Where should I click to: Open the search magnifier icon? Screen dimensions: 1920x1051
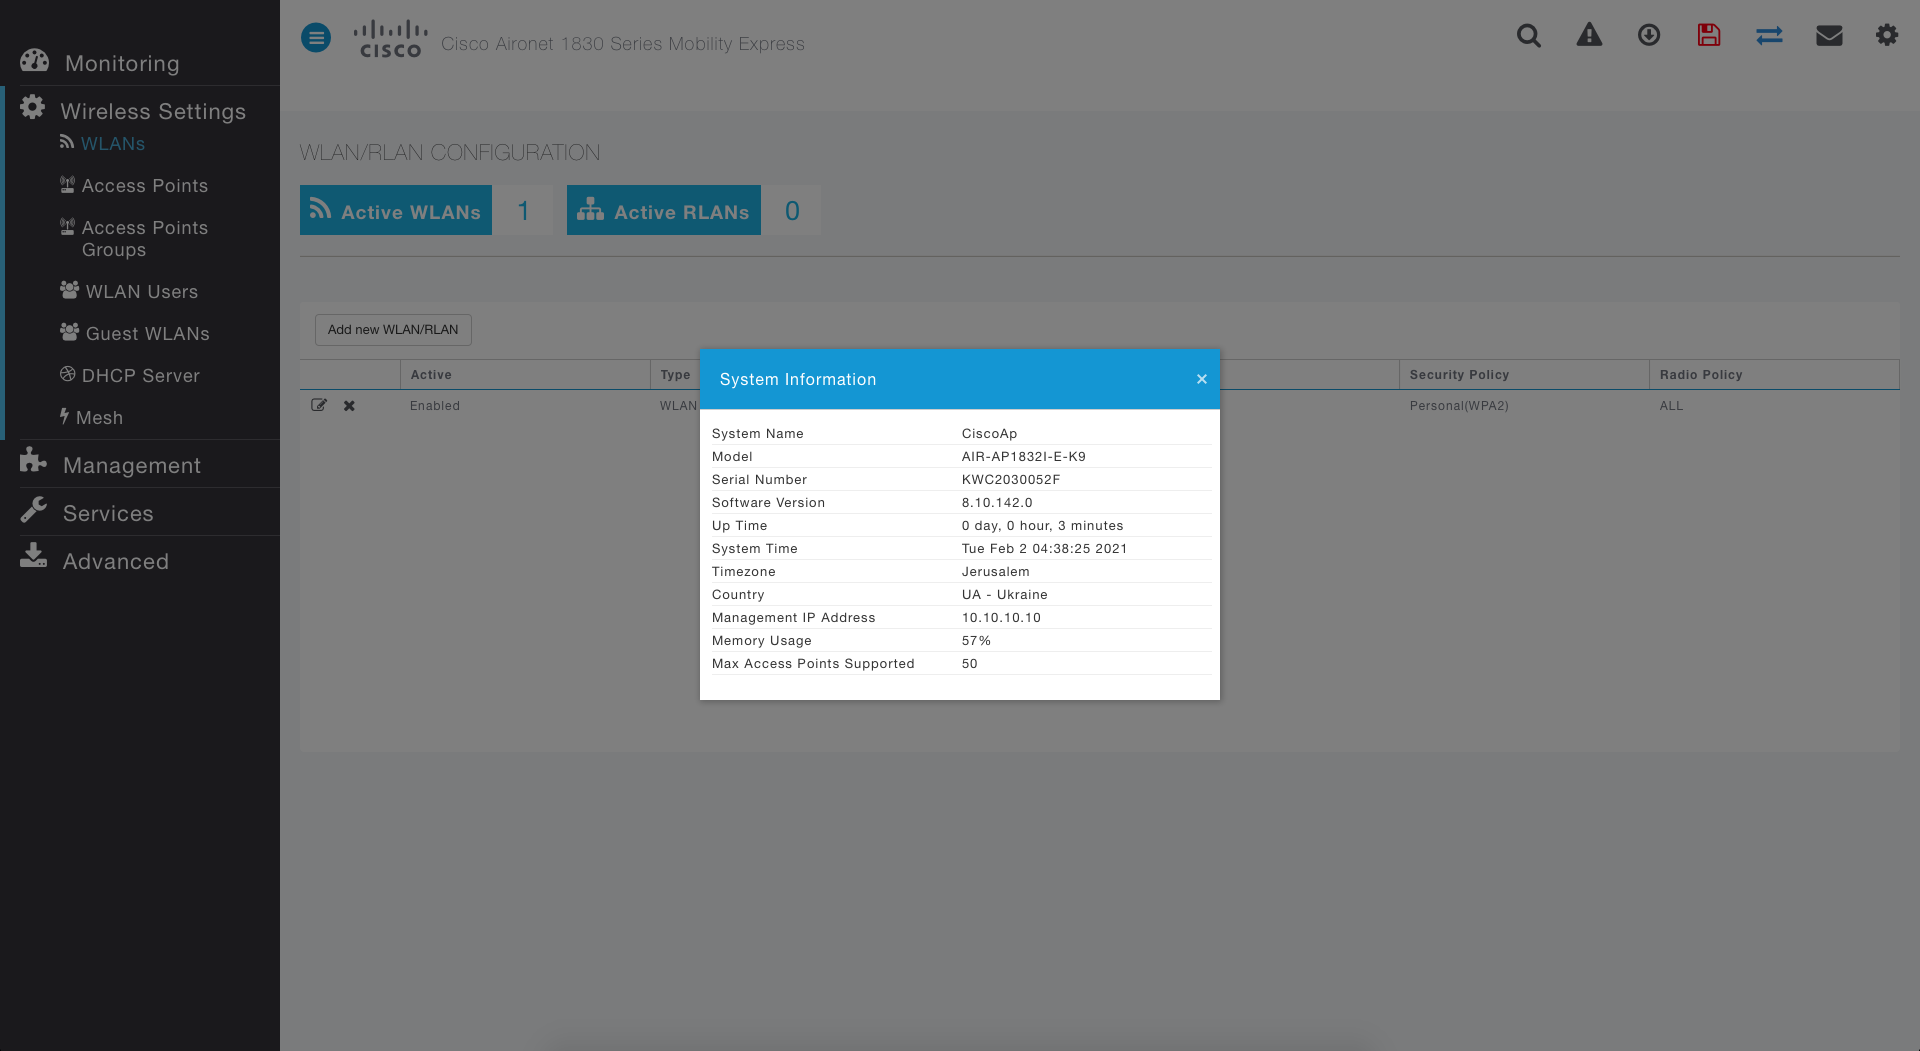pyautogui.click(x=1528, y=36)
